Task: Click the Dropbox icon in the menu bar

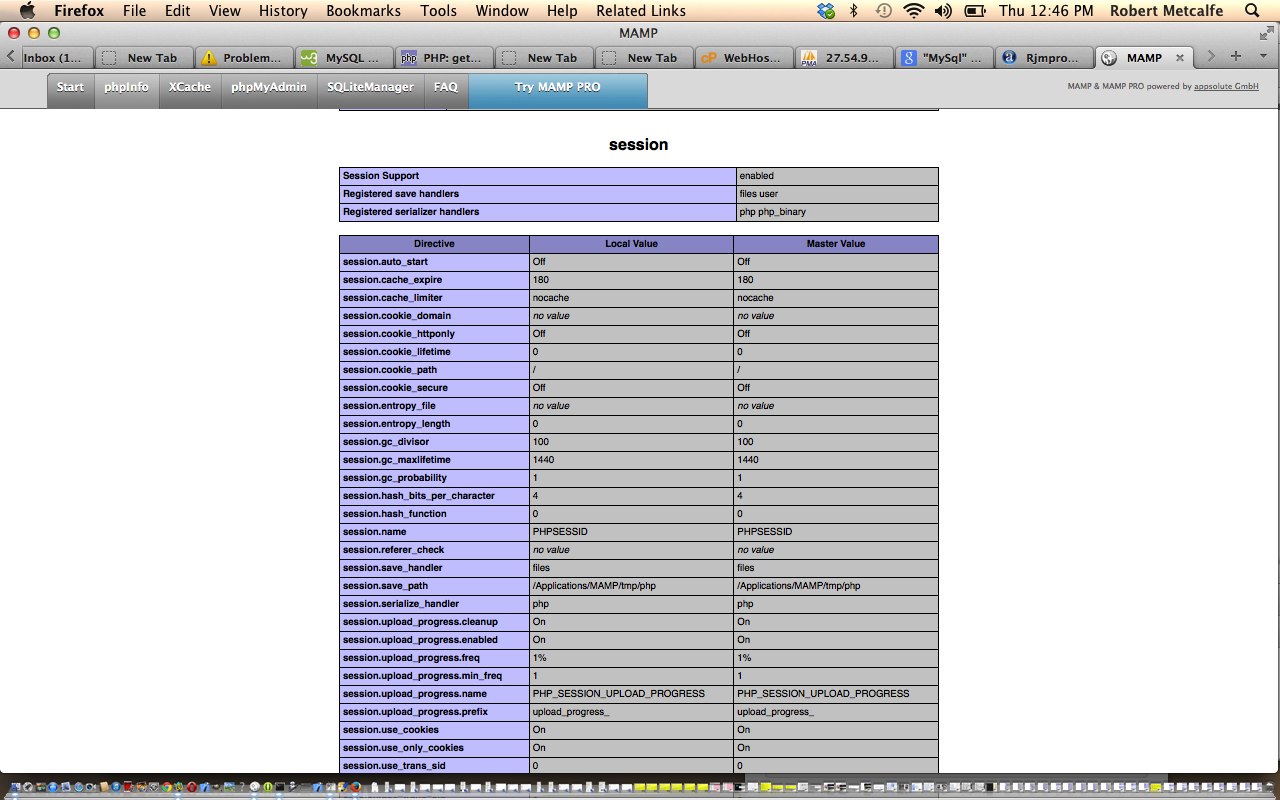Action: (825, 11)
